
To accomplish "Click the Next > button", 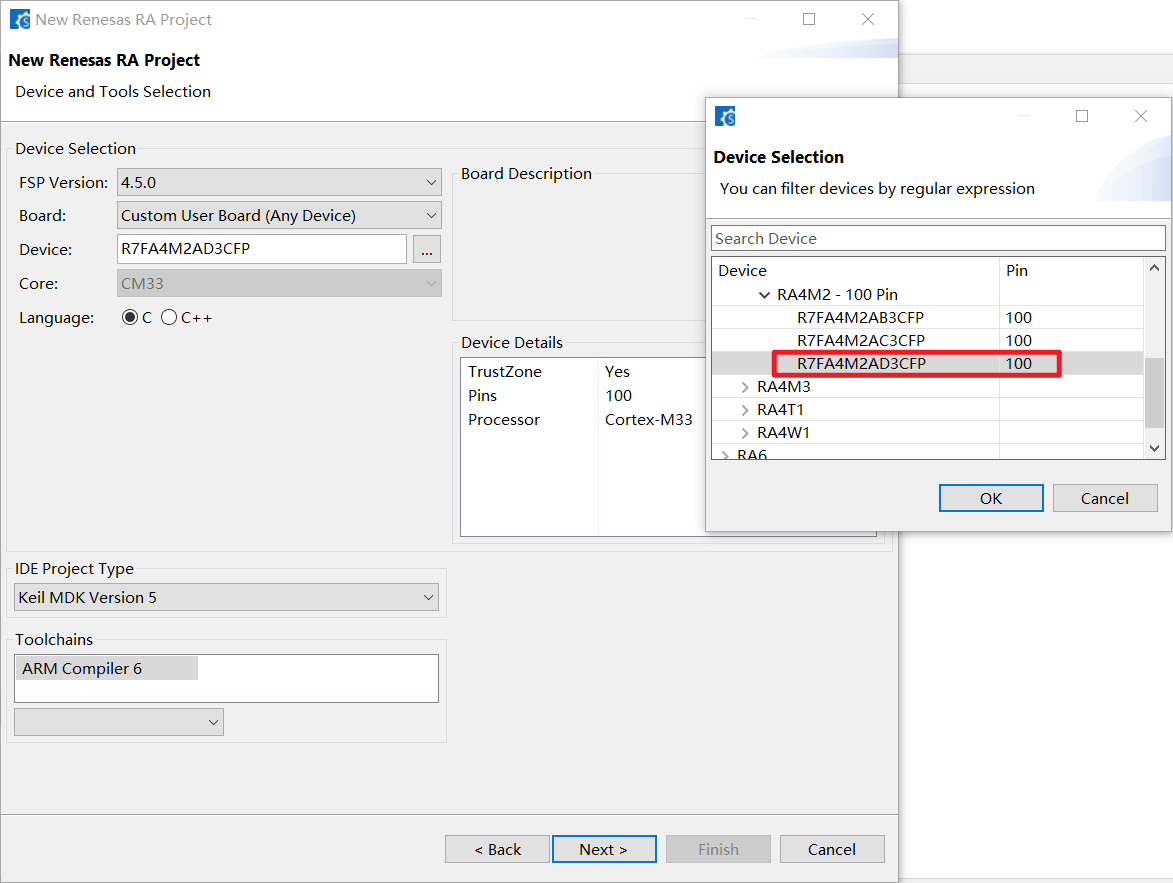I will coord(604,849).
